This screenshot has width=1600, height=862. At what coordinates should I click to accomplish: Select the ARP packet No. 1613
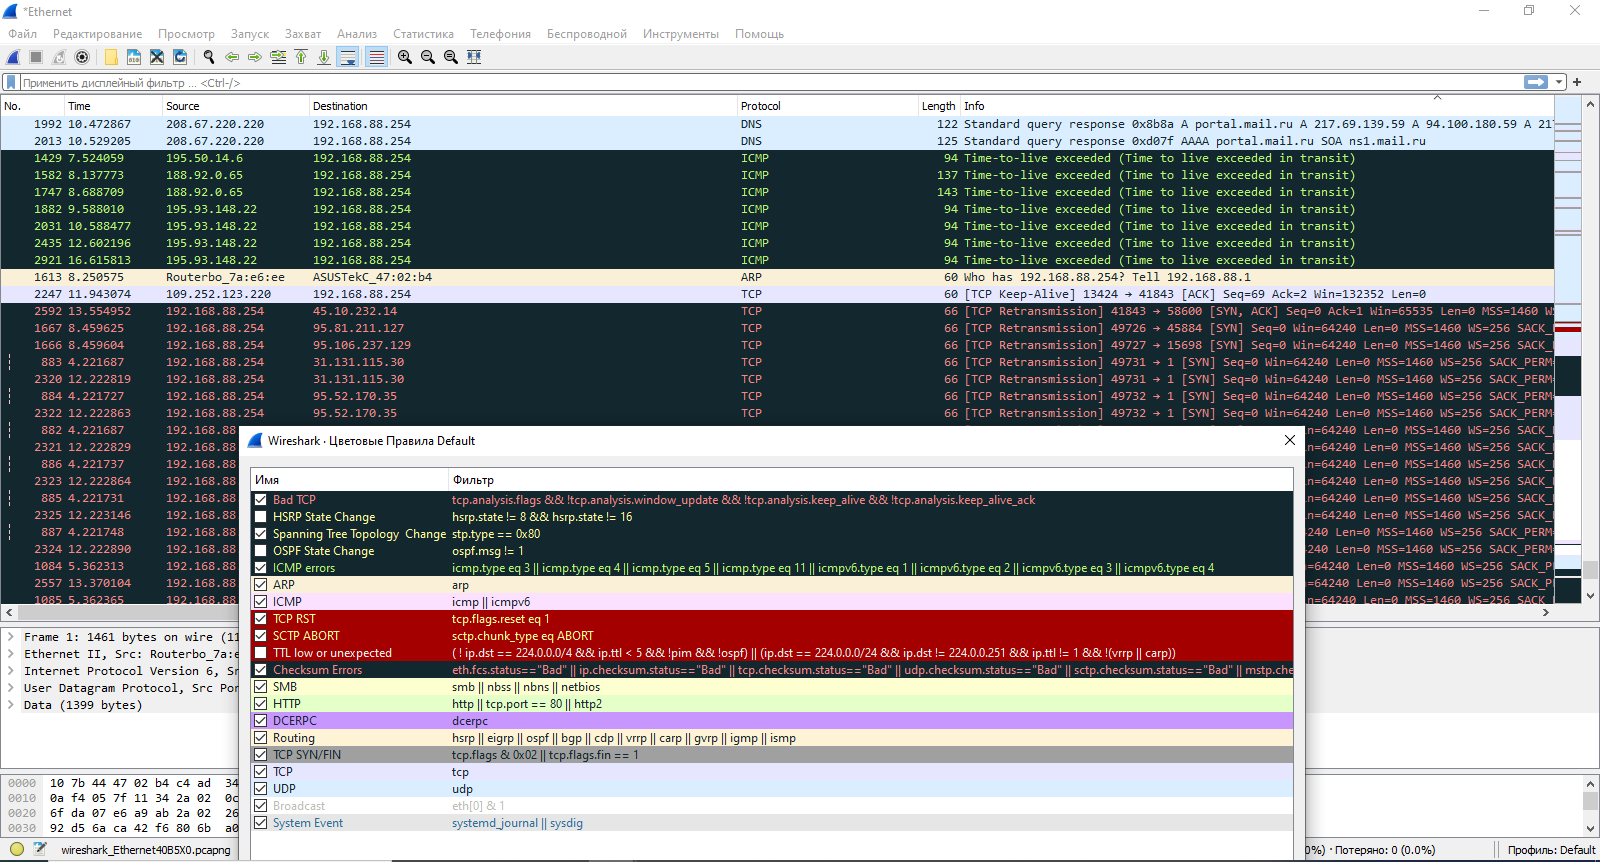click(x=777, y=277)
